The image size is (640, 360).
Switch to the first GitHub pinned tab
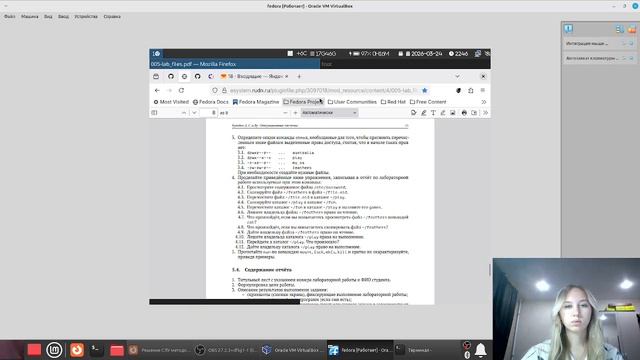point(171,76)
